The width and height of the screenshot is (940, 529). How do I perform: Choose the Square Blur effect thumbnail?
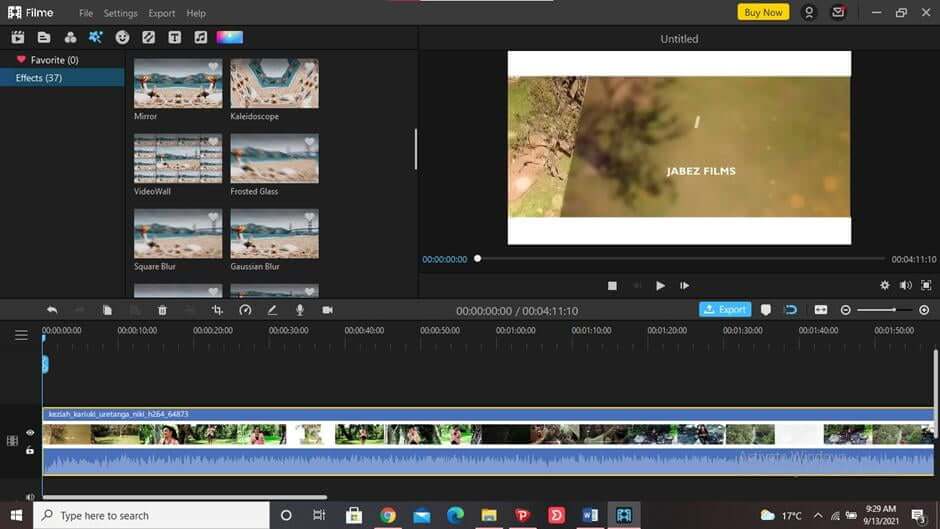(x=178, y=234)
